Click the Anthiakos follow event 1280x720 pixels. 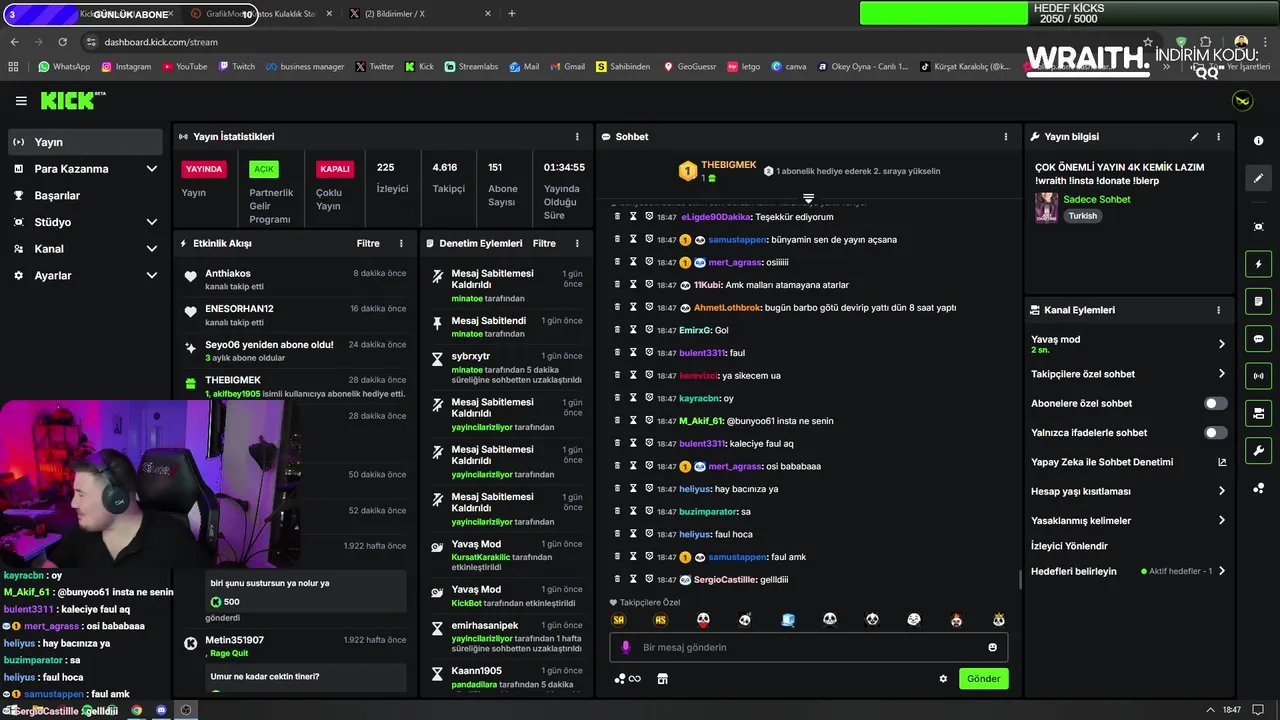click(295, 279)
